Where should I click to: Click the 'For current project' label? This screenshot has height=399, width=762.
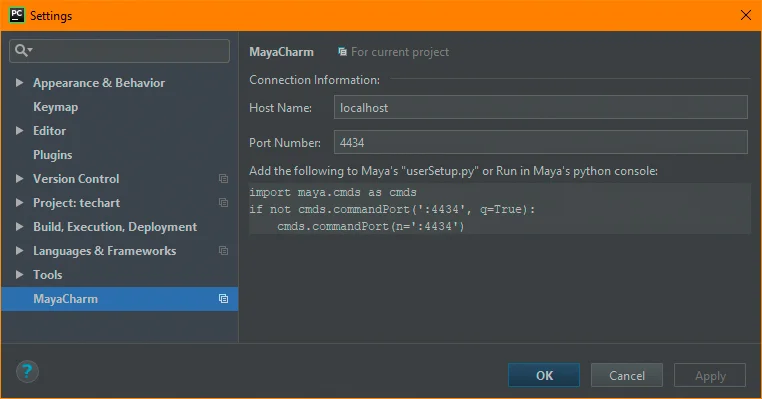(400, 52)
